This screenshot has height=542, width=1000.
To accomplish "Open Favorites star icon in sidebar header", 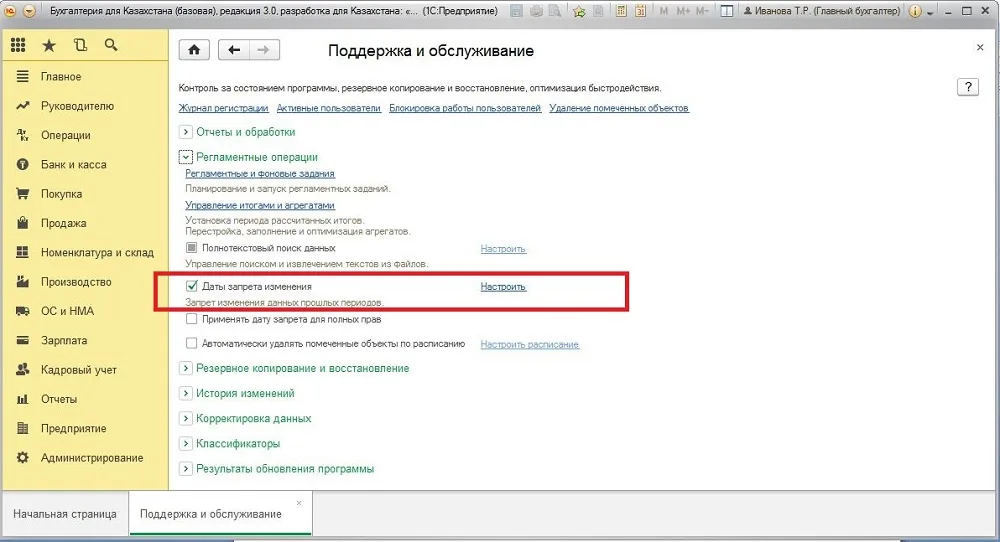I will [49, 45].
